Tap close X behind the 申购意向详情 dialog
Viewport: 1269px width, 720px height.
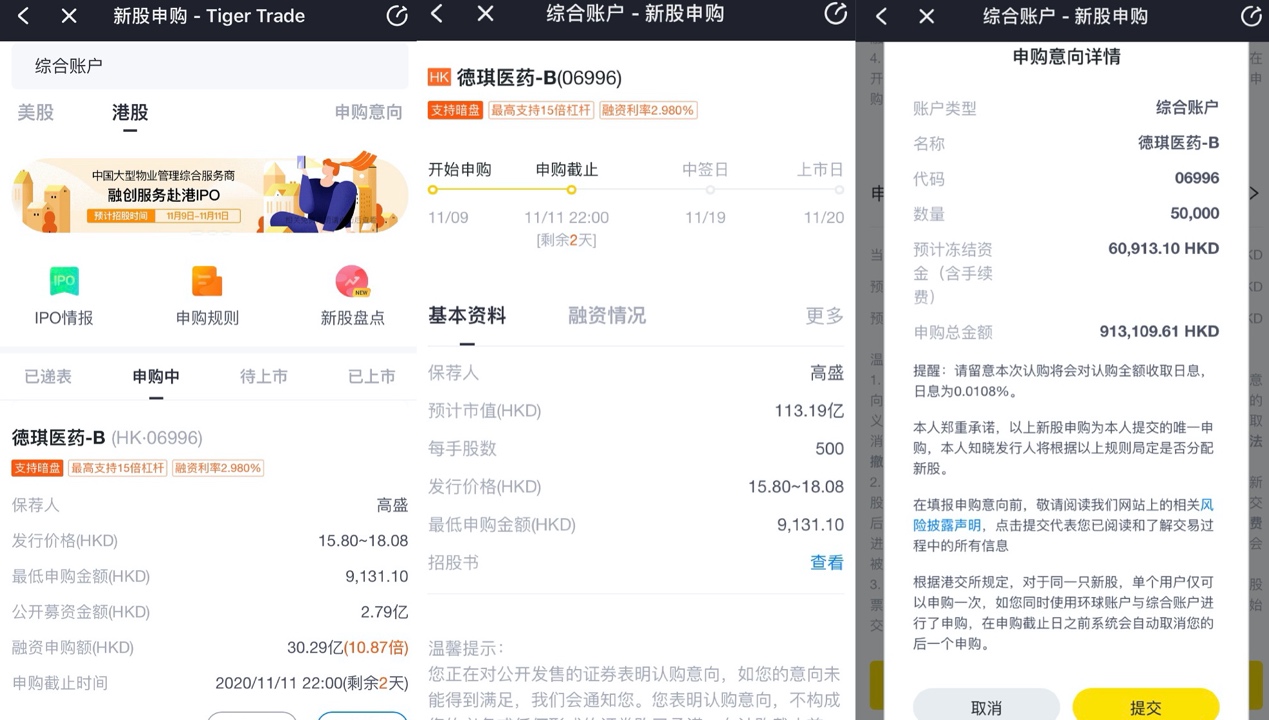926,16
